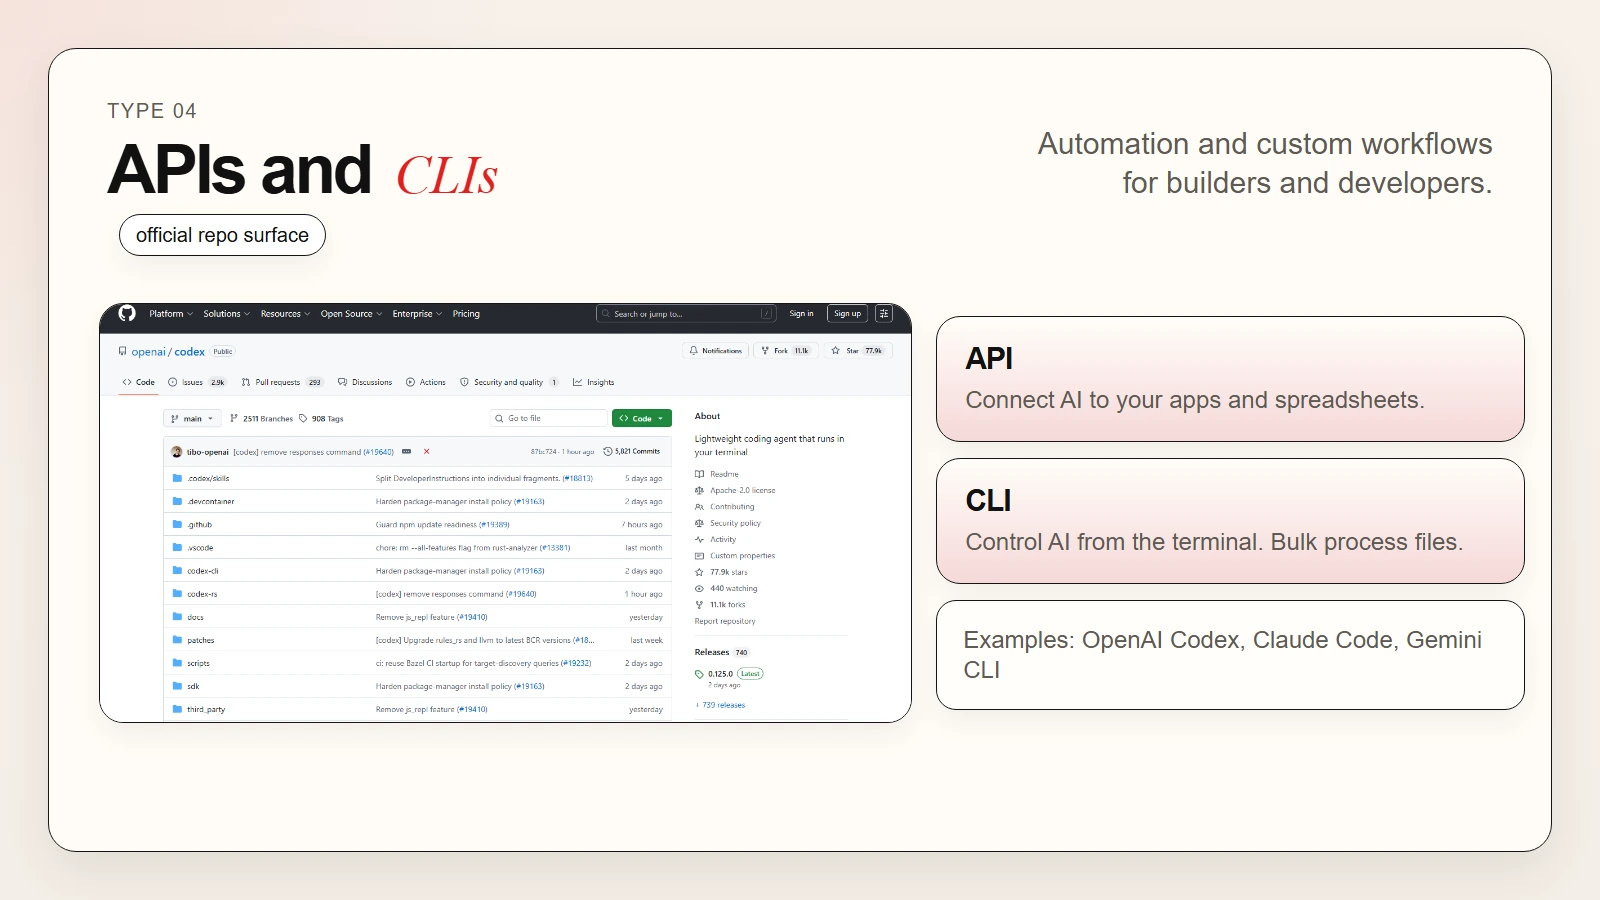Switch to the Issues tab
1600x900 pixels.
point(197,382)
